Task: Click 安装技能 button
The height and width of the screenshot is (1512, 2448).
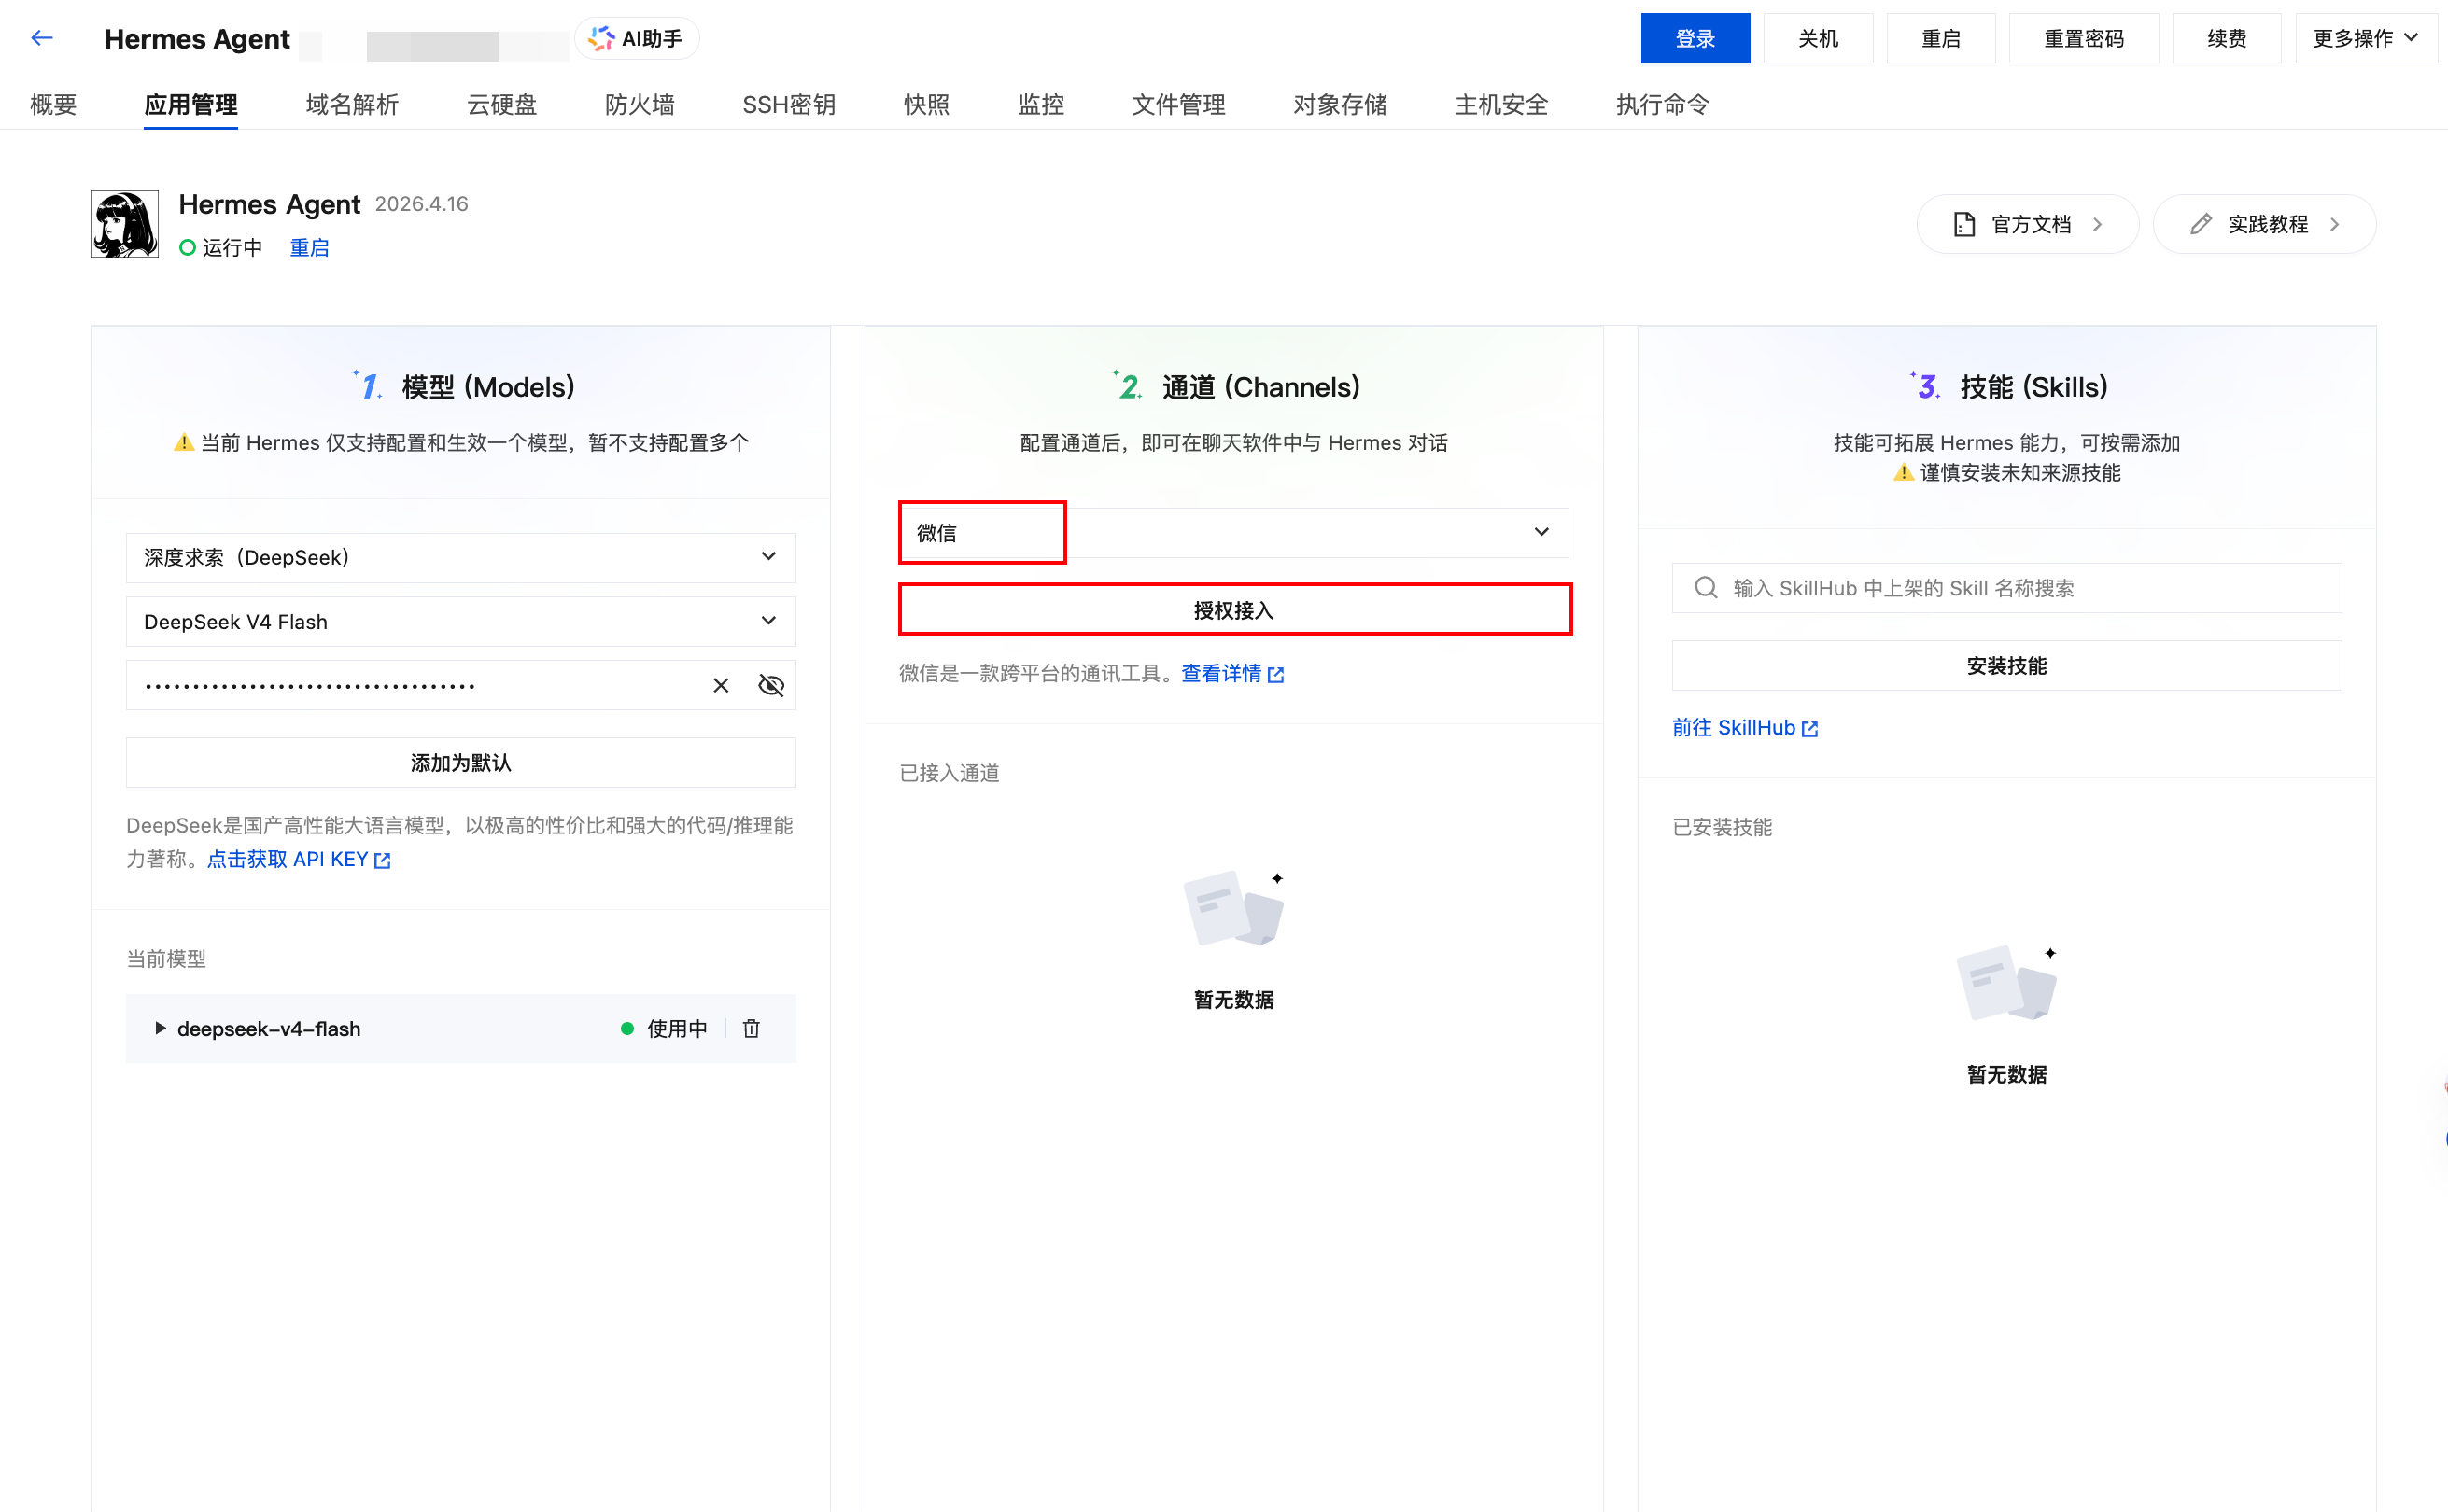Action: point(2006,665)
